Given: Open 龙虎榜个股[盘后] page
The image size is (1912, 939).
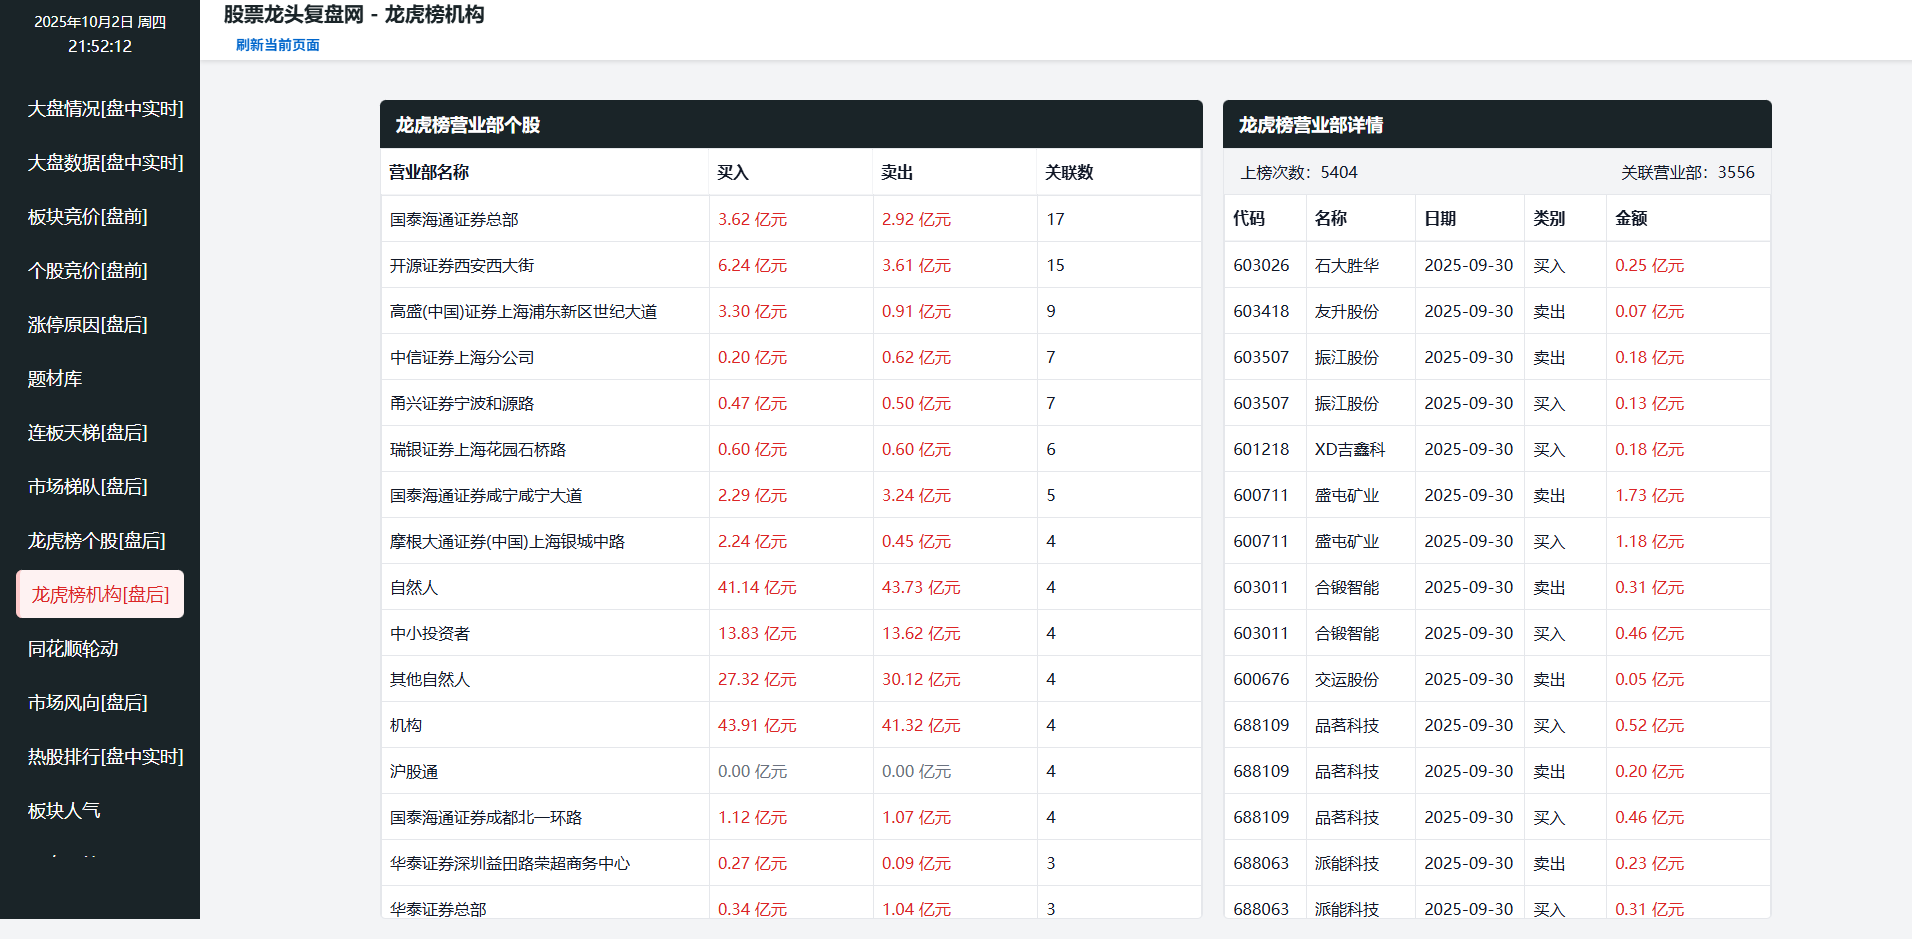Looking at the screenshot, I should (x=97, y=540).
